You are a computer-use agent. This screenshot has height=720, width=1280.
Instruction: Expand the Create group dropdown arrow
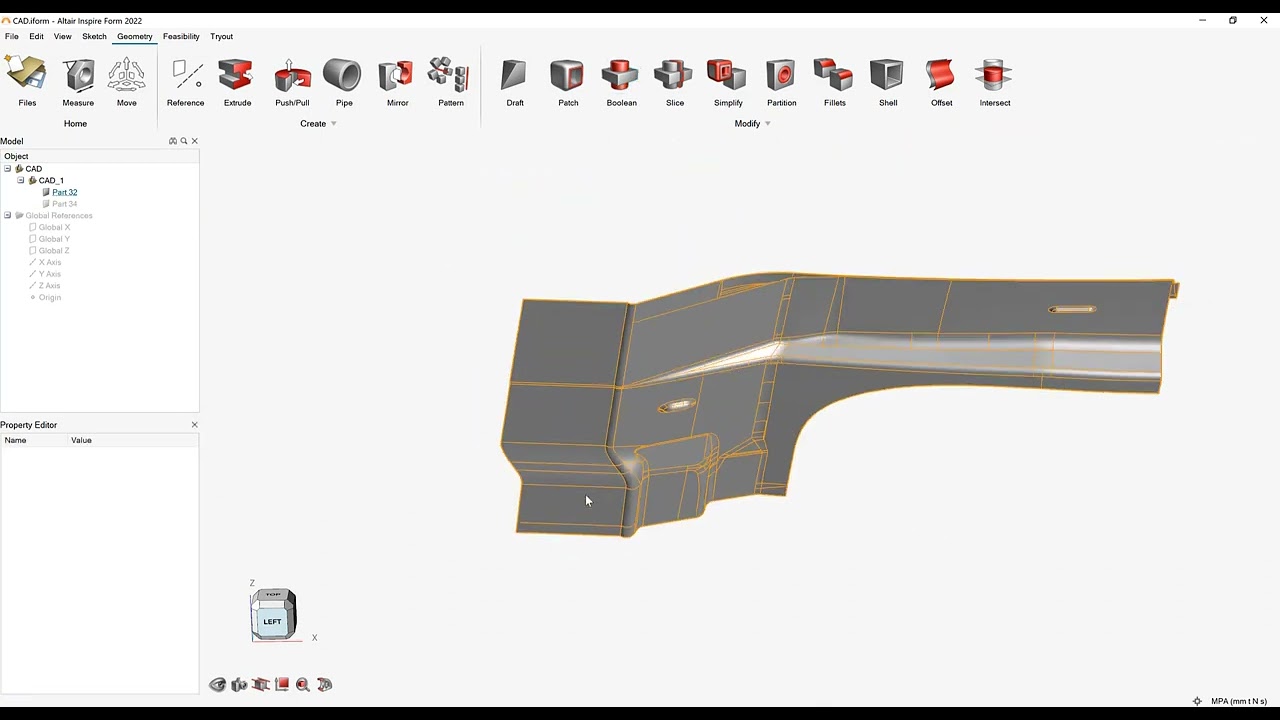(334, 124)
